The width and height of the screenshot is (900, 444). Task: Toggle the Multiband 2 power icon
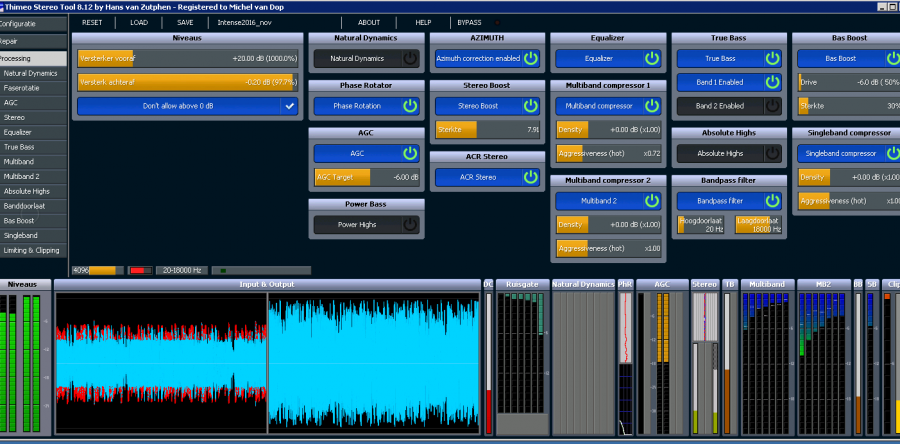point(652,201)
